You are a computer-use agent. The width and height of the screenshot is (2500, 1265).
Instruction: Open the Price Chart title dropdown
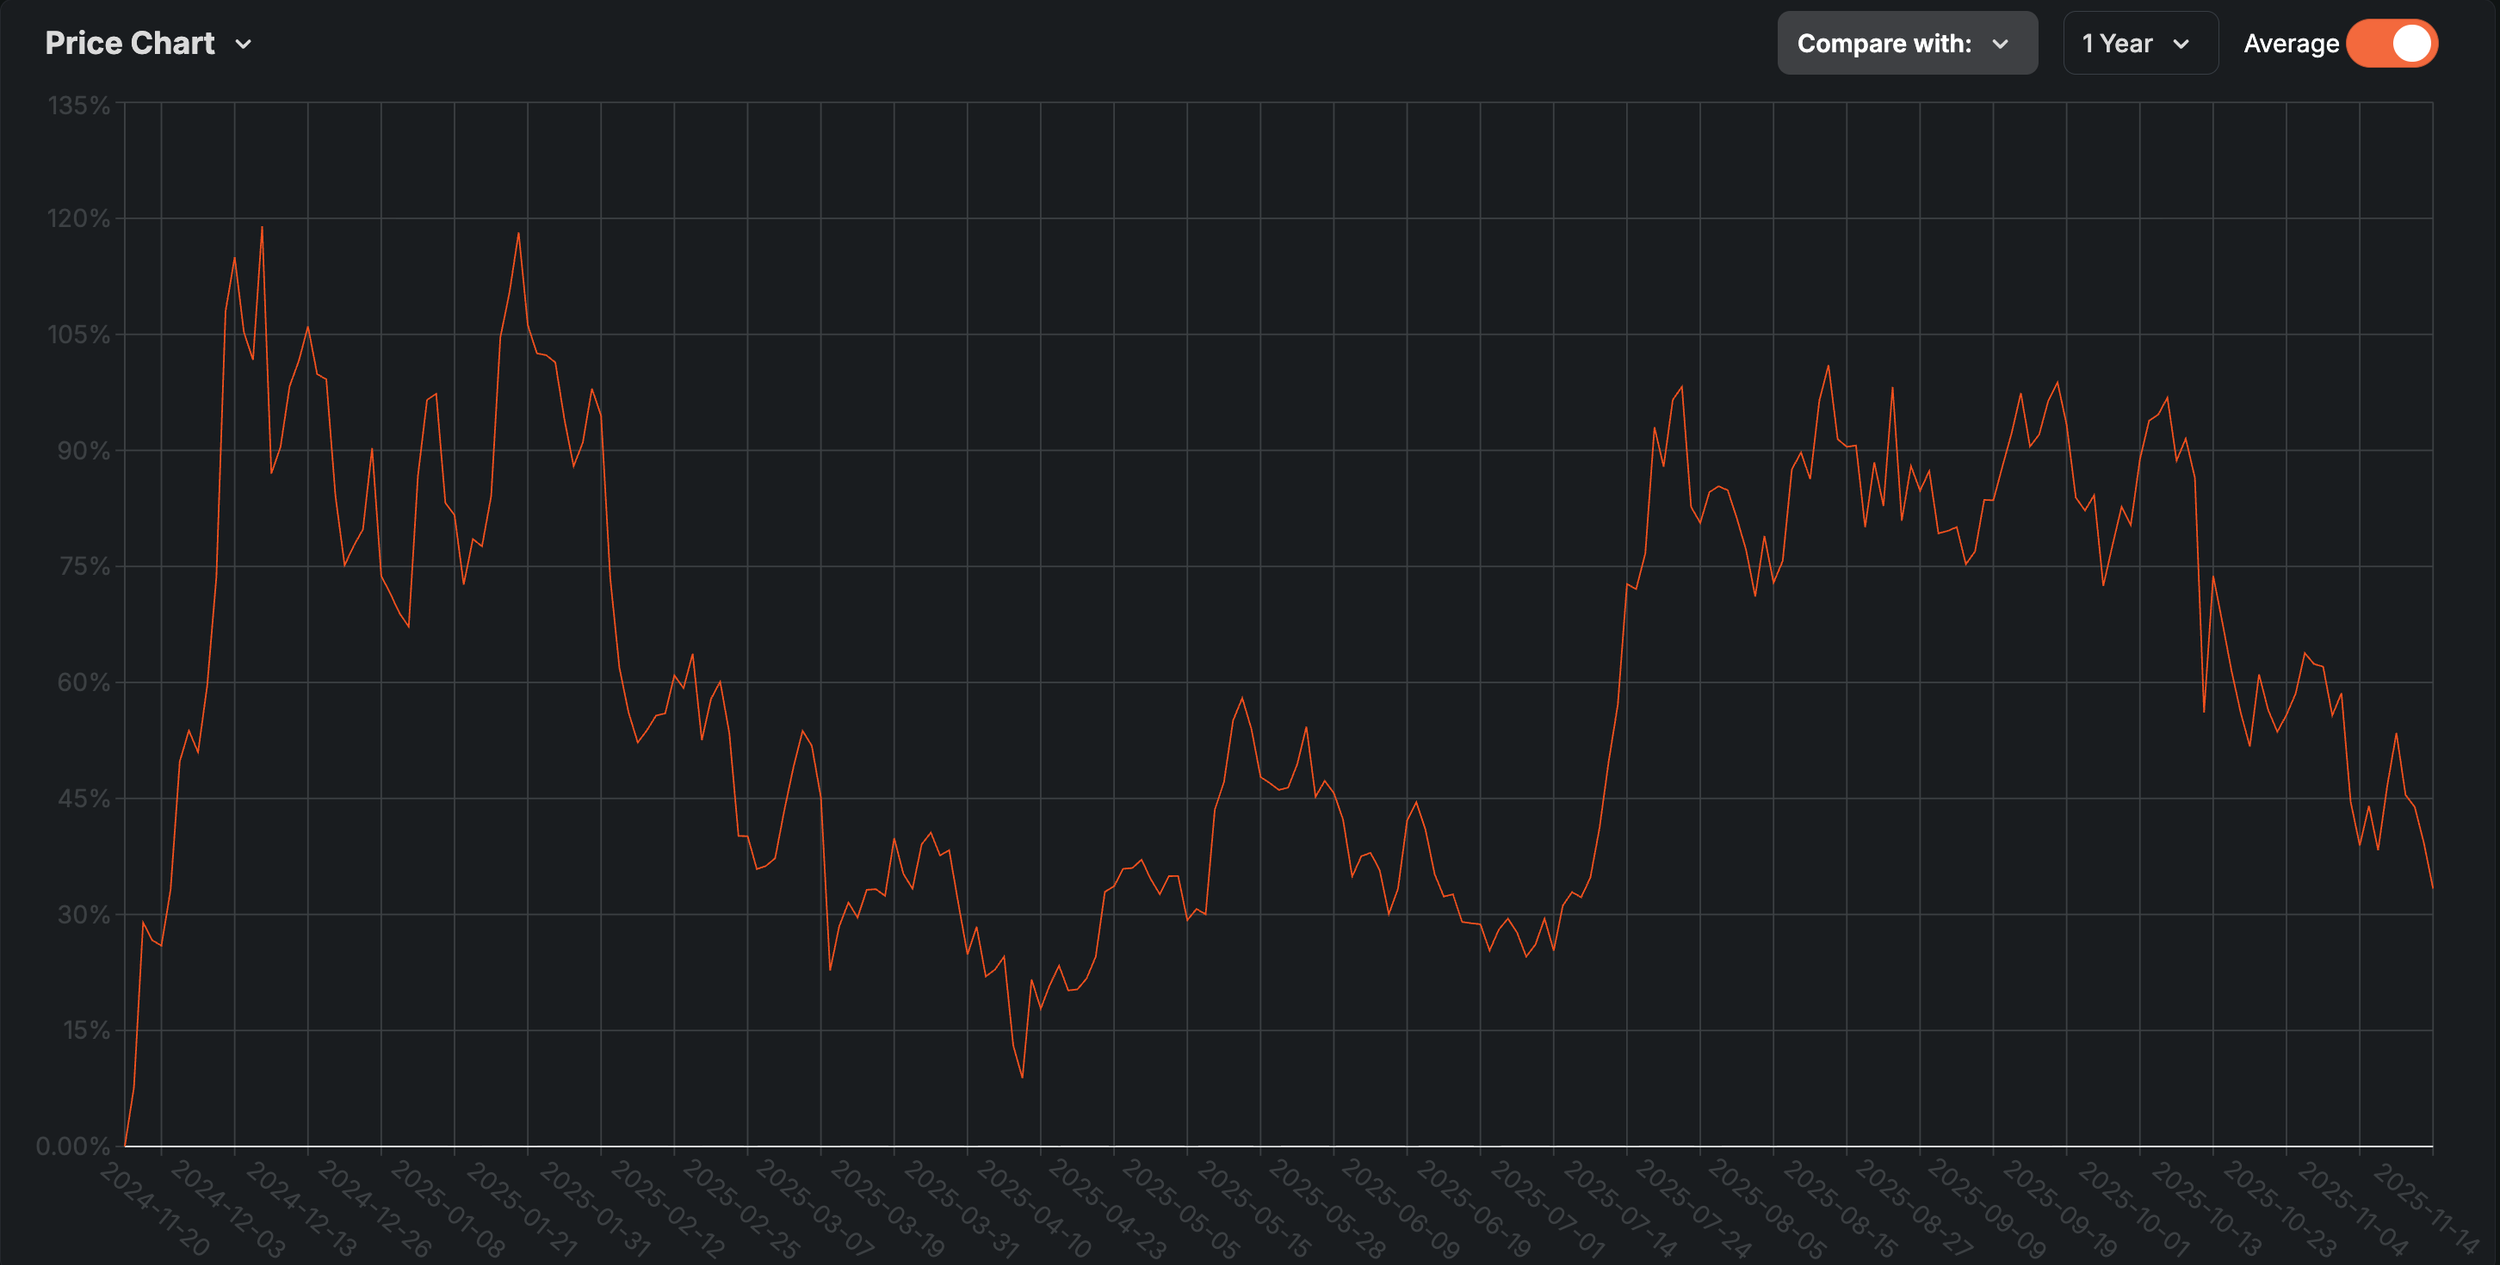[x=130, y=44]
